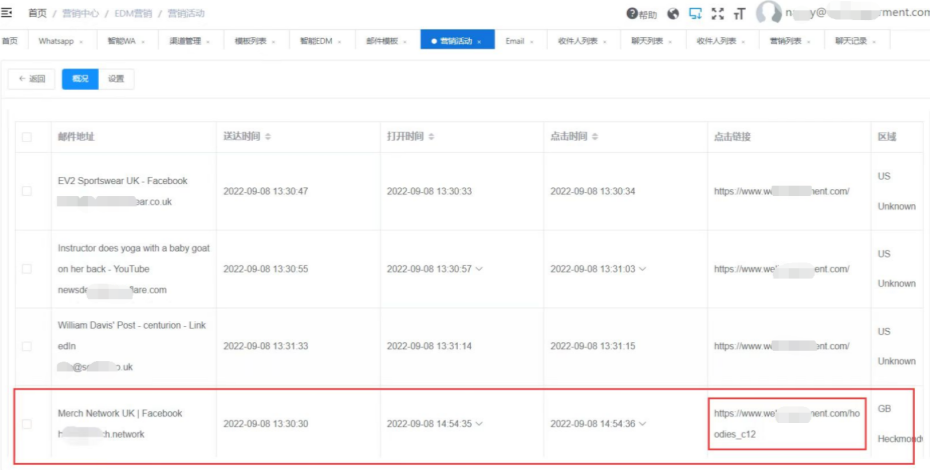Viewport: 930px width, 470px height.
Task: Close the 智能EDM tab with its x
Action: click(x=339, y=42)
